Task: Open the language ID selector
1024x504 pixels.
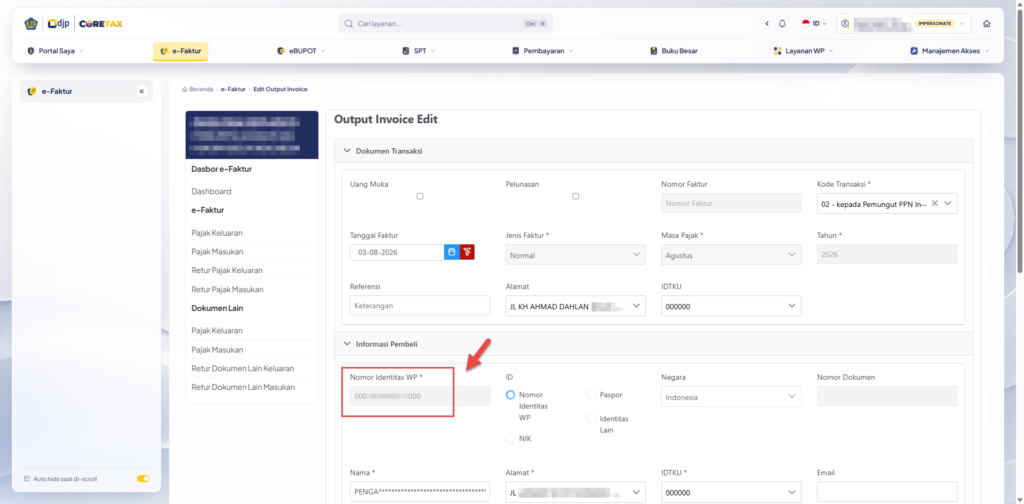Action: coord(814,24)
